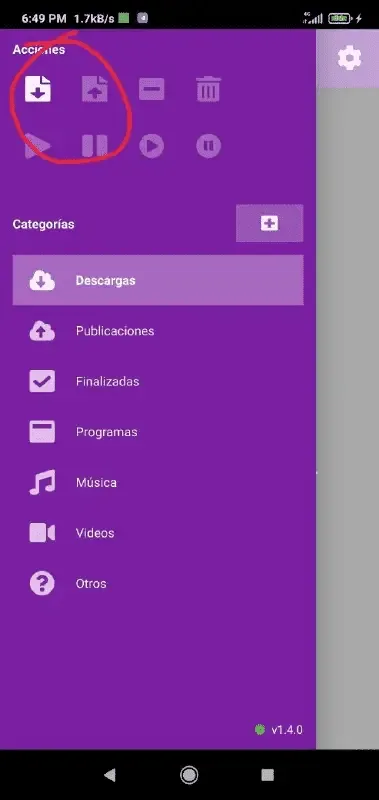This screenshot has height=800, width=379.
Task: Open the Programas category
Action: (158, 432)
